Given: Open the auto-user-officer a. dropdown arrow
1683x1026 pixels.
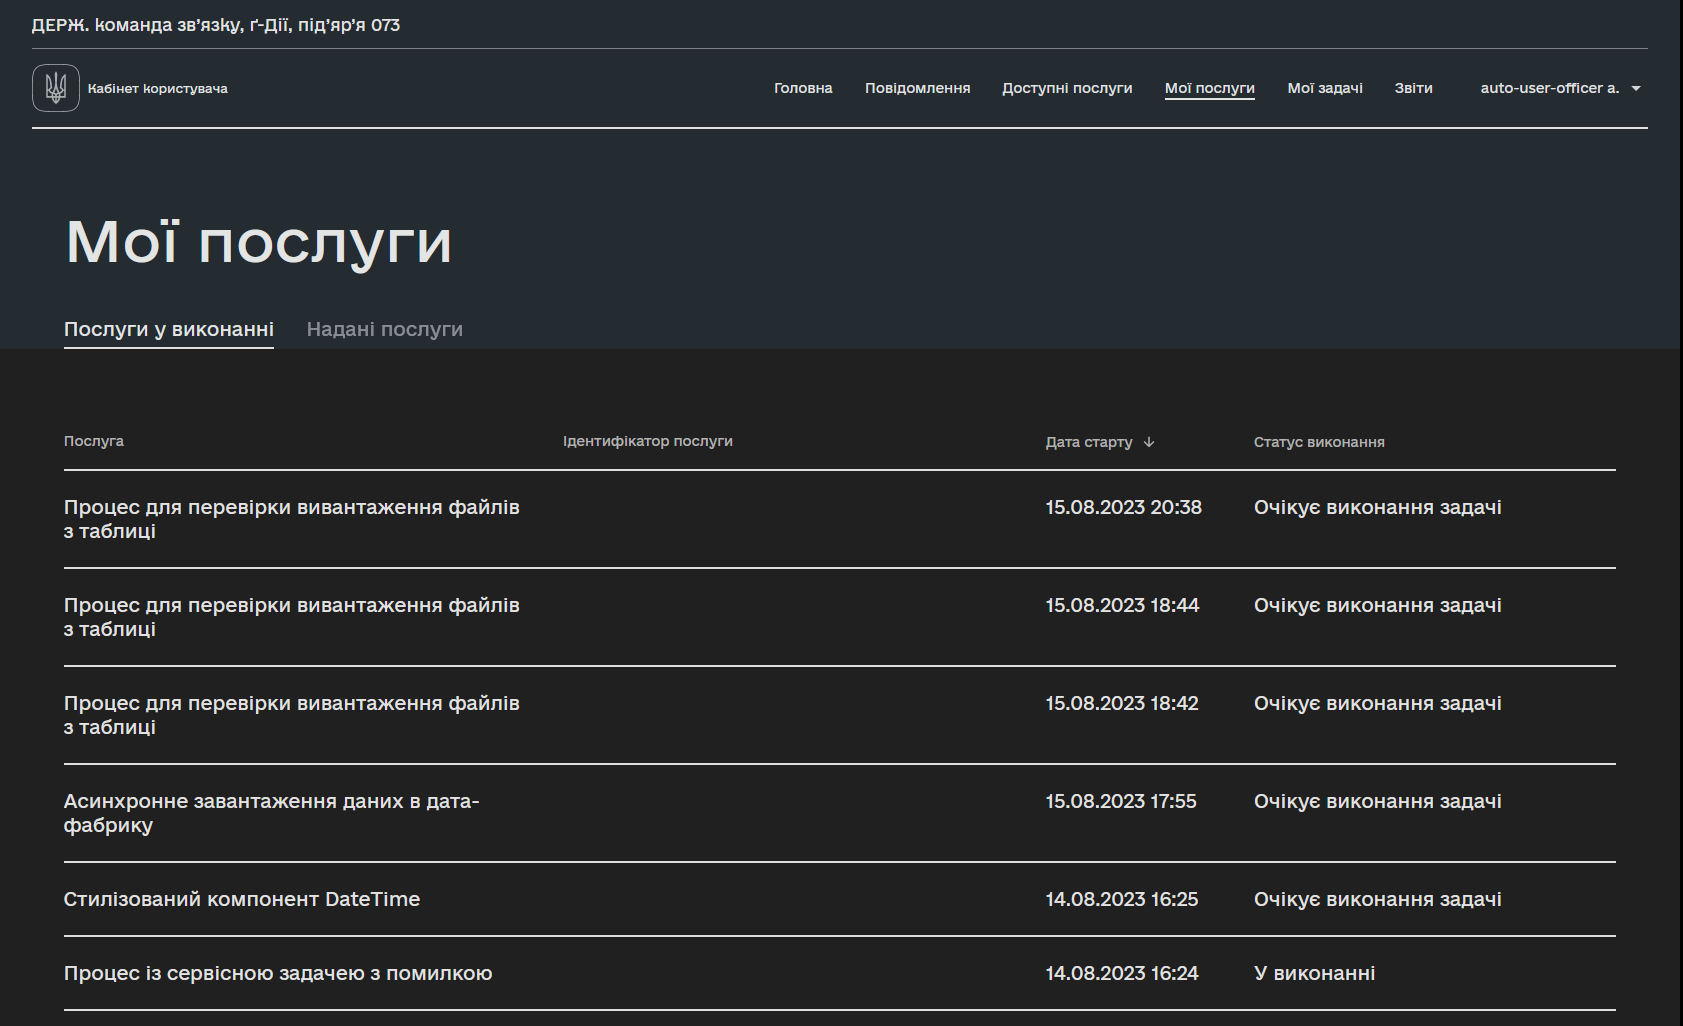Looking at the screenshot, I should 1636,89.
